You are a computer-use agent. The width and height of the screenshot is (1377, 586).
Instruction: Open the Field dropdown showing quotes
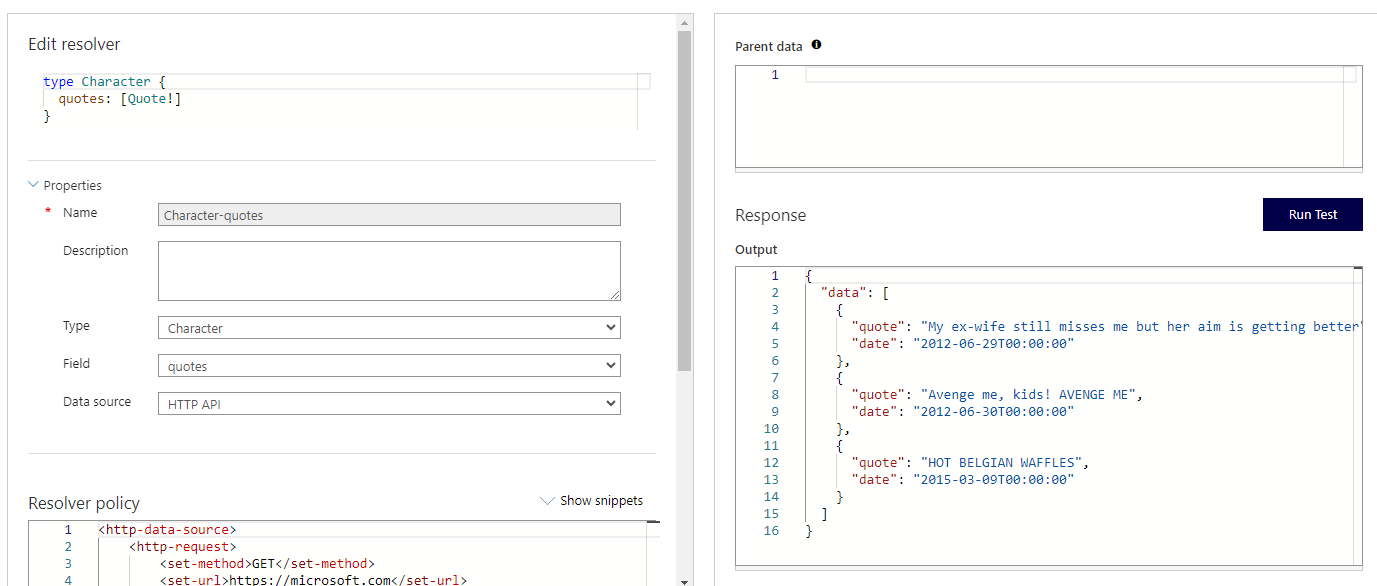(x=389, y=366)
